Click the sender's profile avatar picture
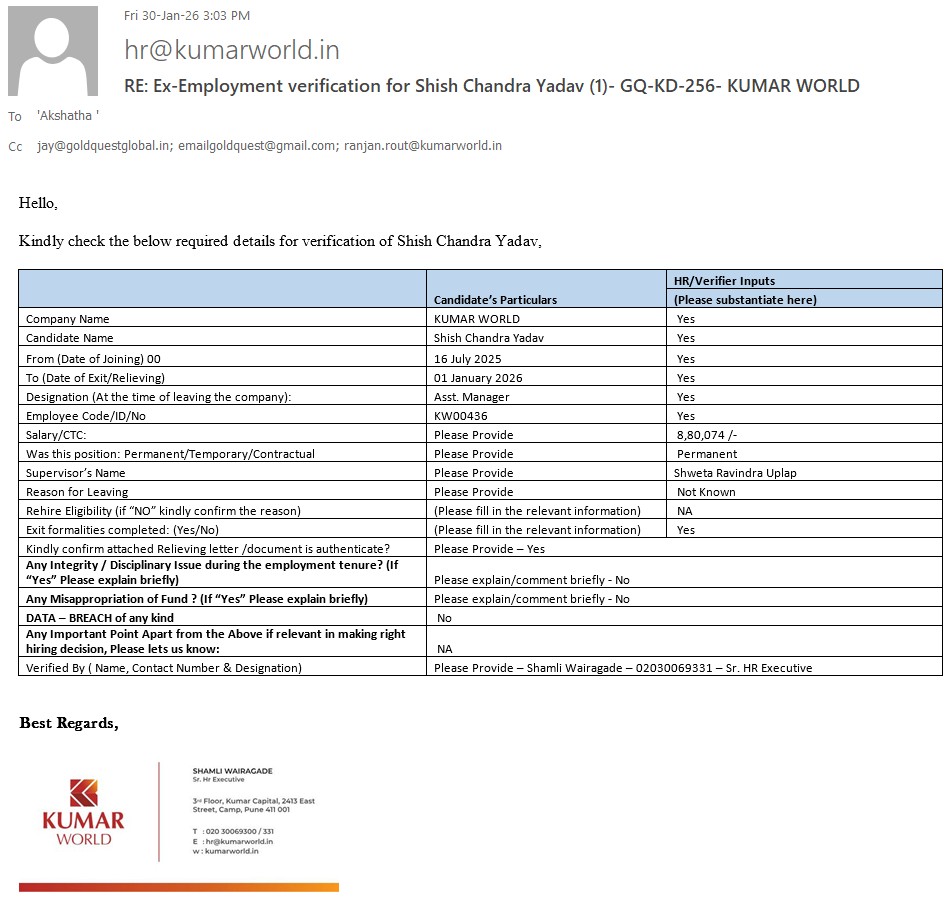 [x=53, y=51]
